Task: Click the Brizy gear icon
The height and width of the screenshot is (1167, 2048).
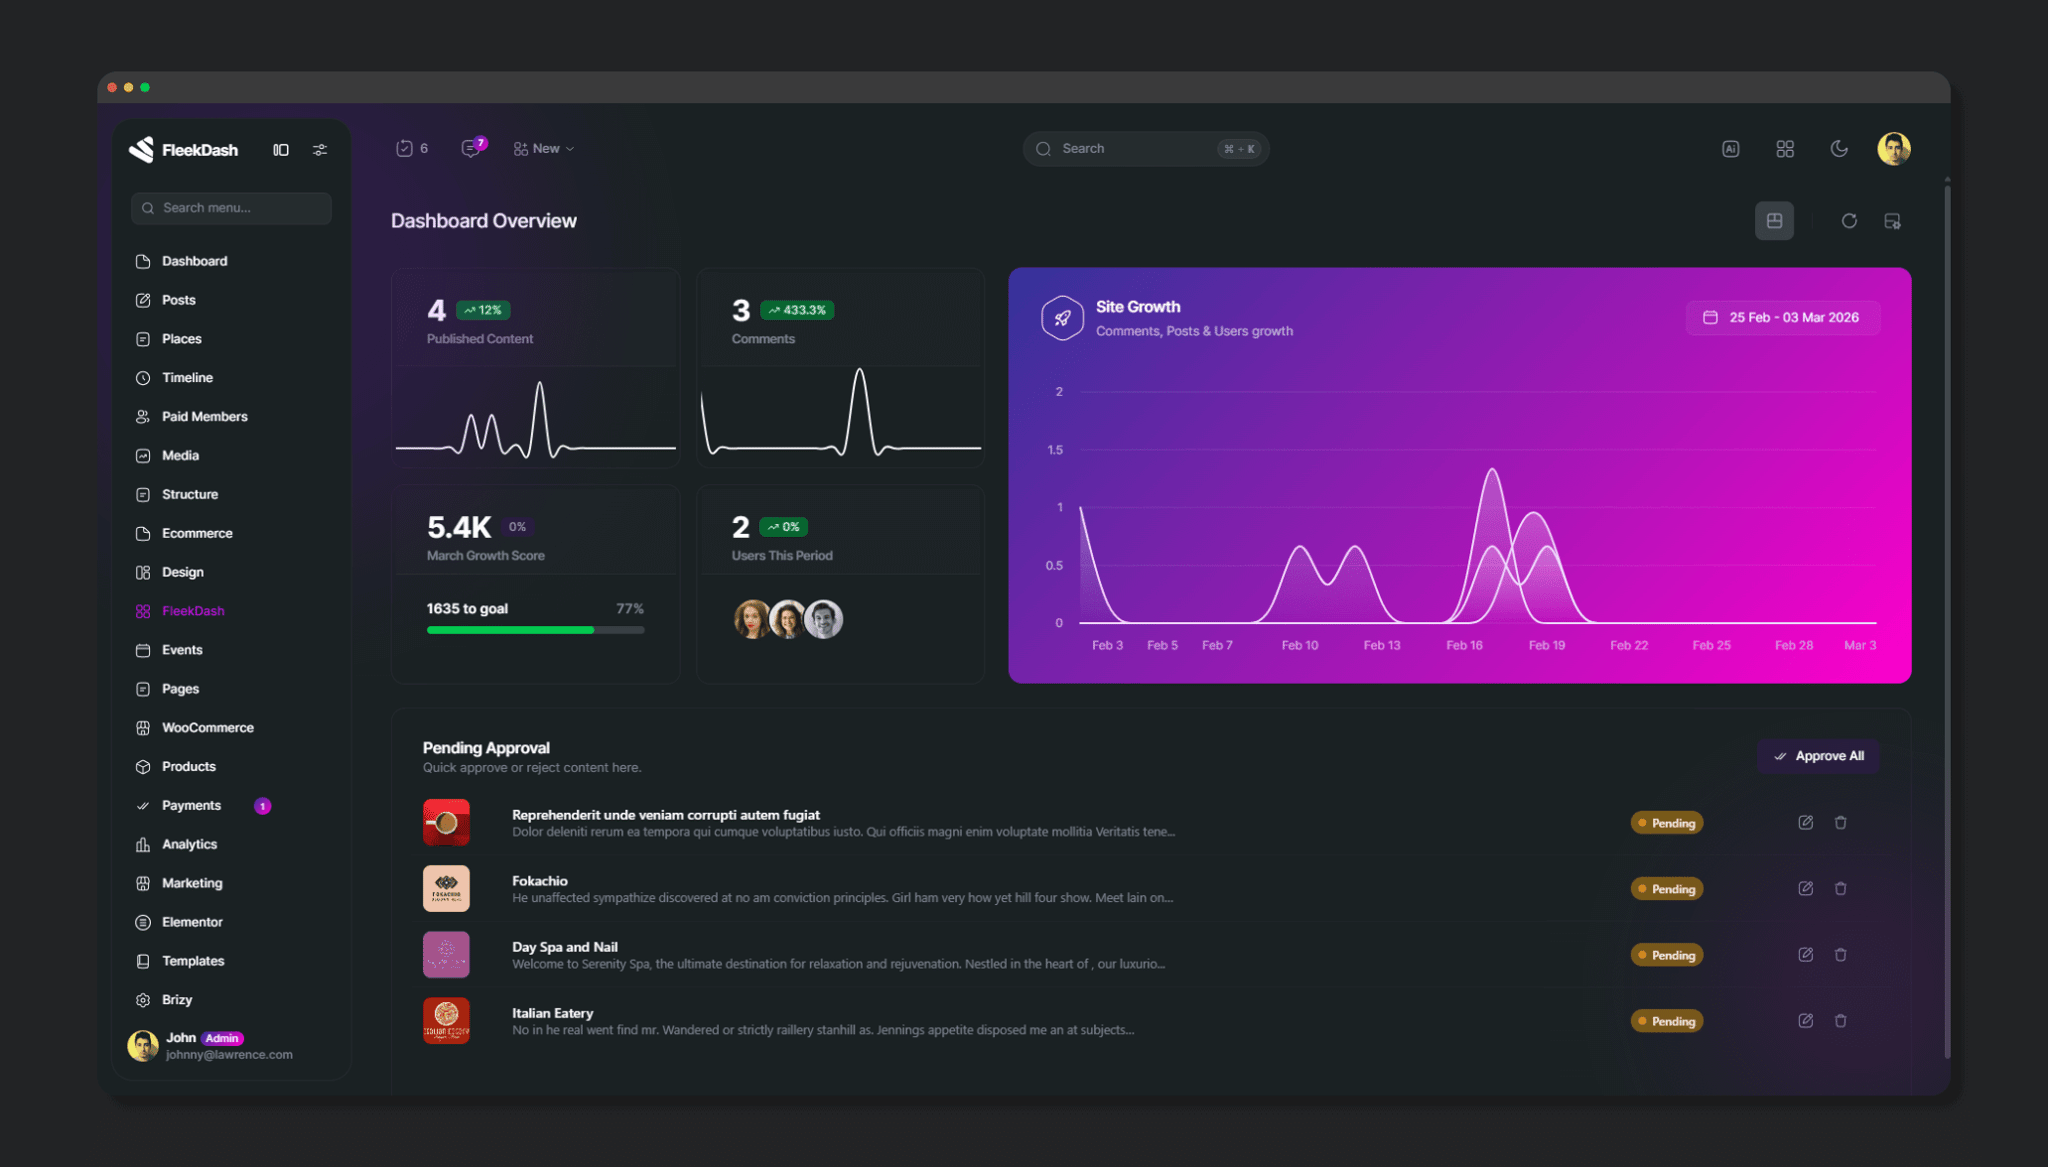Action: [x=143, y=1000]
